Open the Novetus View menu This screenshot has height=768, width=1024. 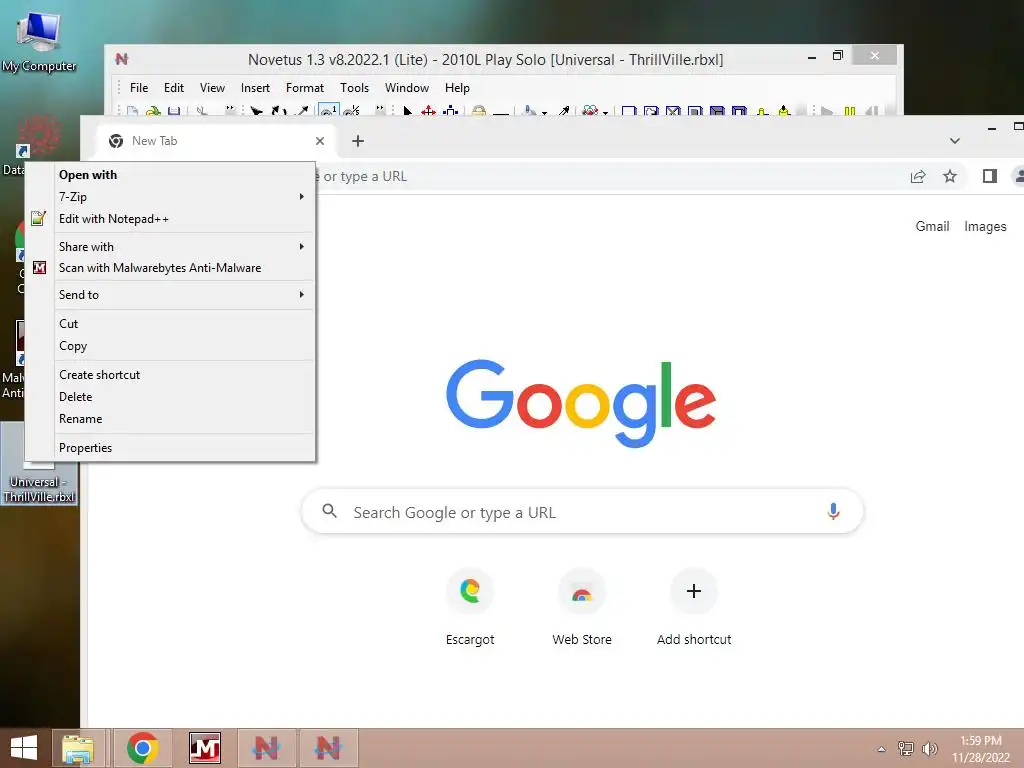(212, 88)
